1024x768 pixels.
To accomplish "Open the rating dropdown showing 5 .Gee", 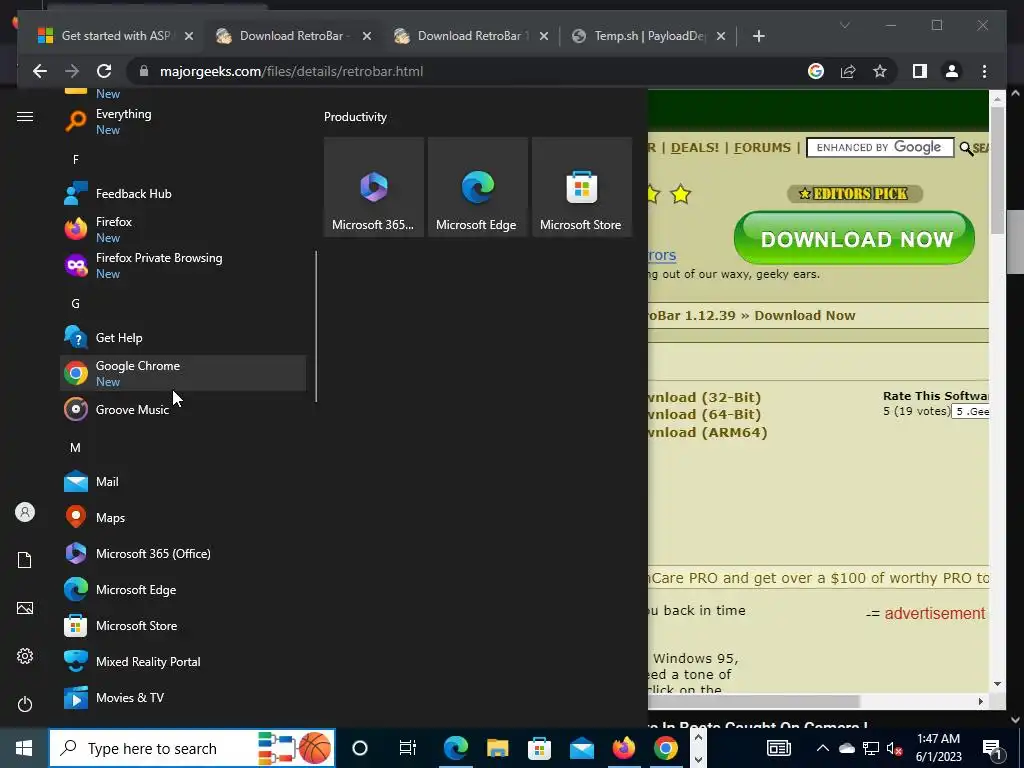I will (970, 411).
